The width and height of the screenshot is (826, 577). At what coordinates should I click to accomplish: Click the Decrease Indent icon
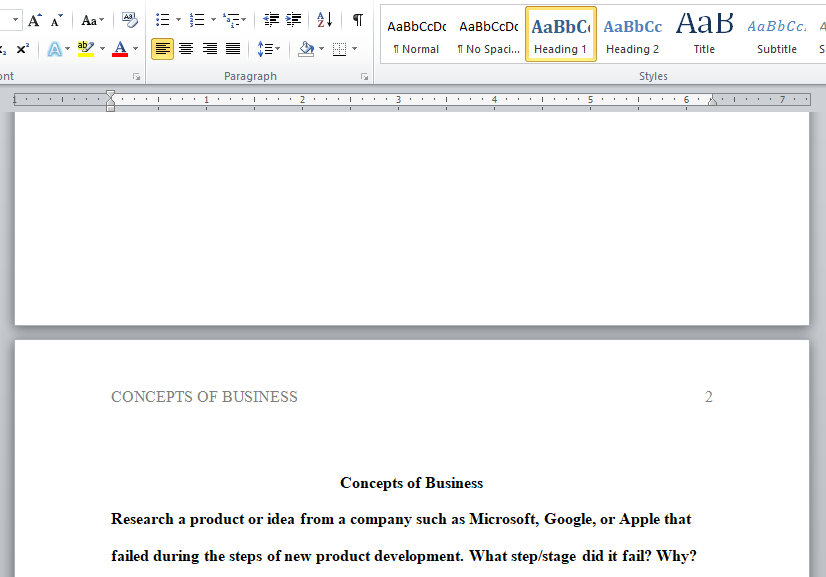click(271, 20)
